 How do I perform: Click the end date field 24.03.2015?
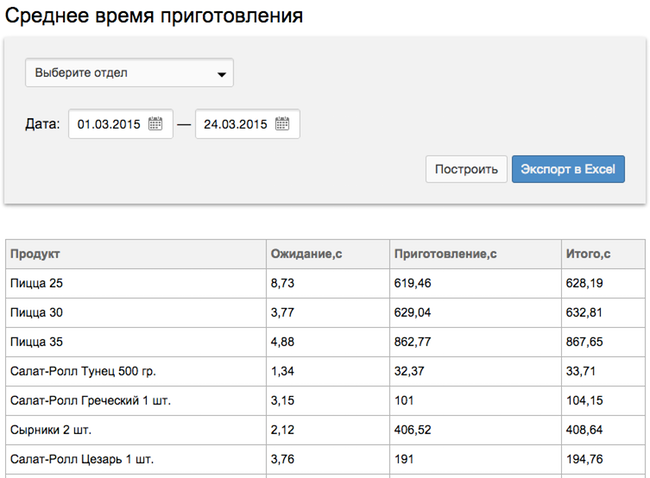point(247,124)
